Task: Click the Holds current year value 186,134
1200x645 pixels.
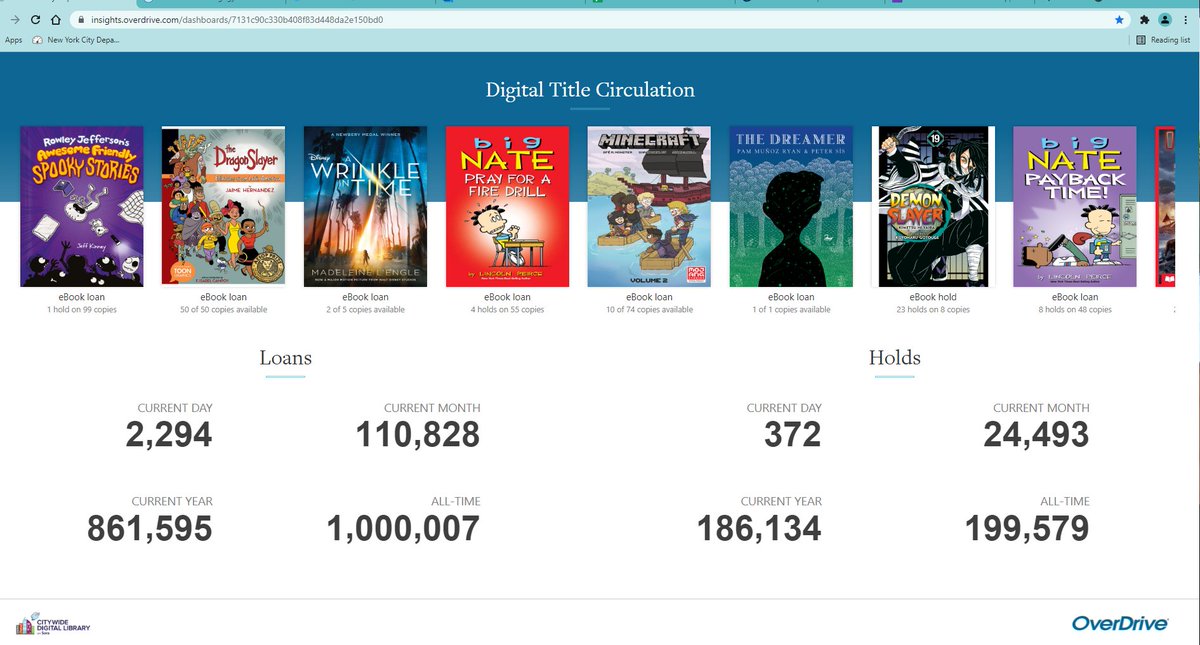Action: (x=758, y=528)
